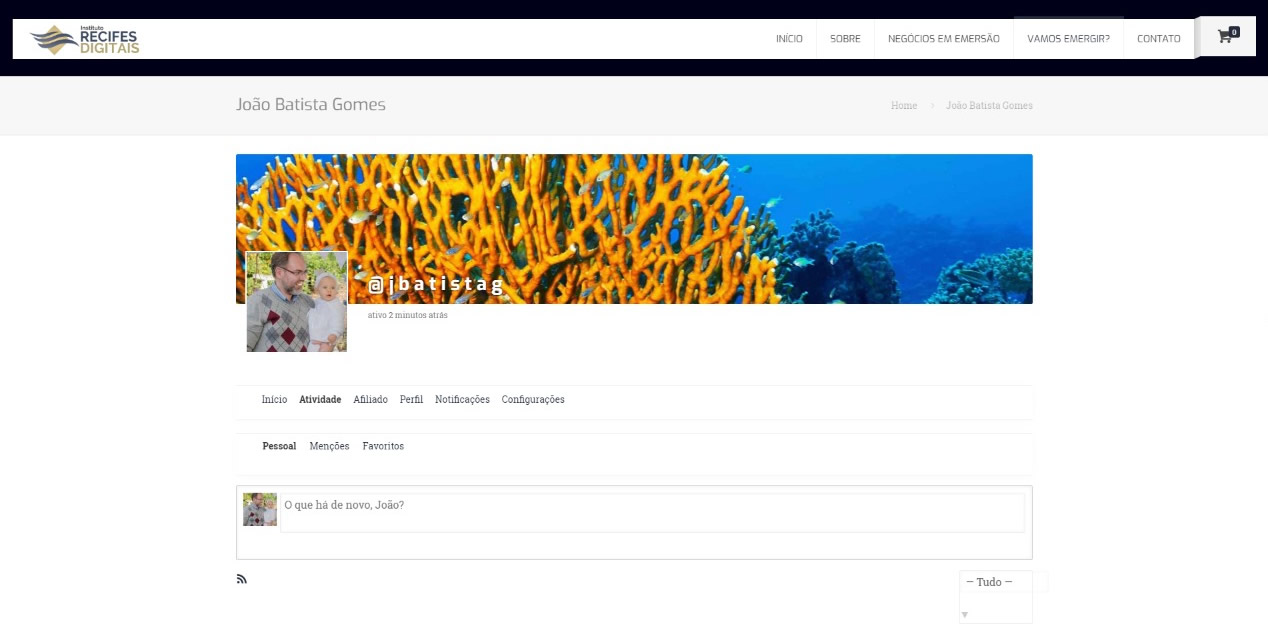Focus the 'O que há de novo' field

tap(652, 512)
